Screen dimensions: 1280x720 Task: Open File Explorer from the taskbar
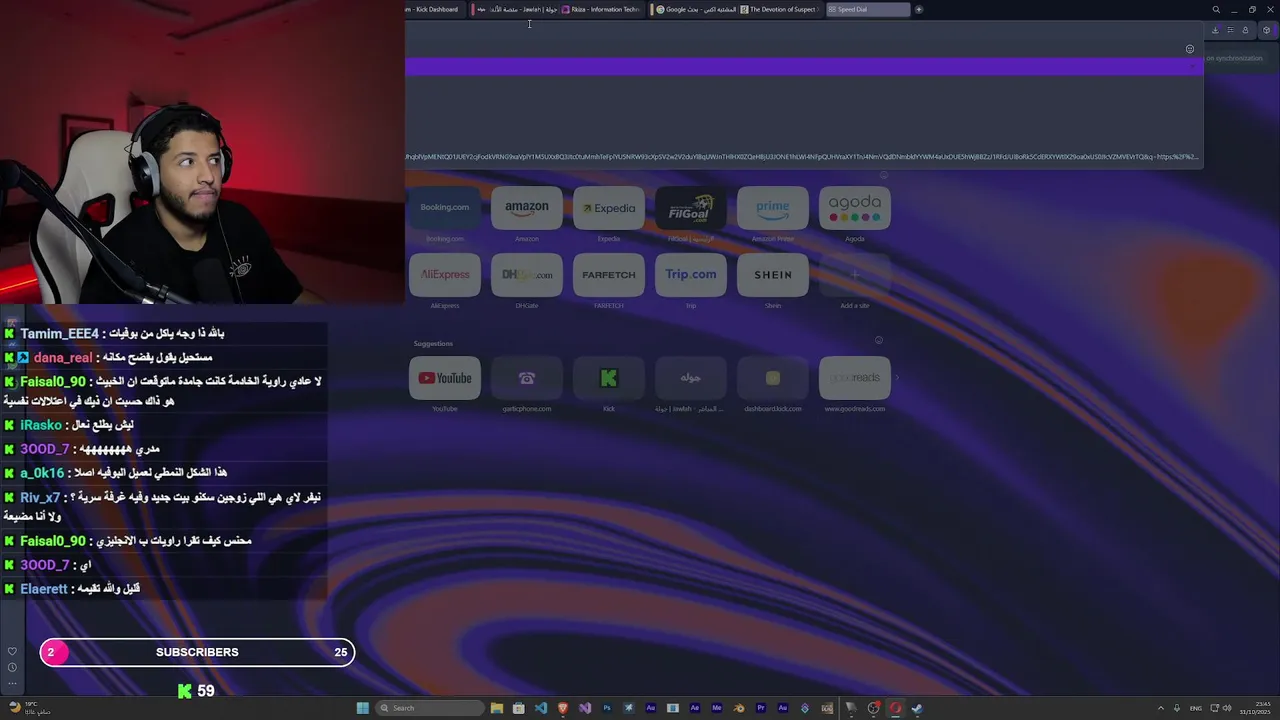[x=496, y=708]
